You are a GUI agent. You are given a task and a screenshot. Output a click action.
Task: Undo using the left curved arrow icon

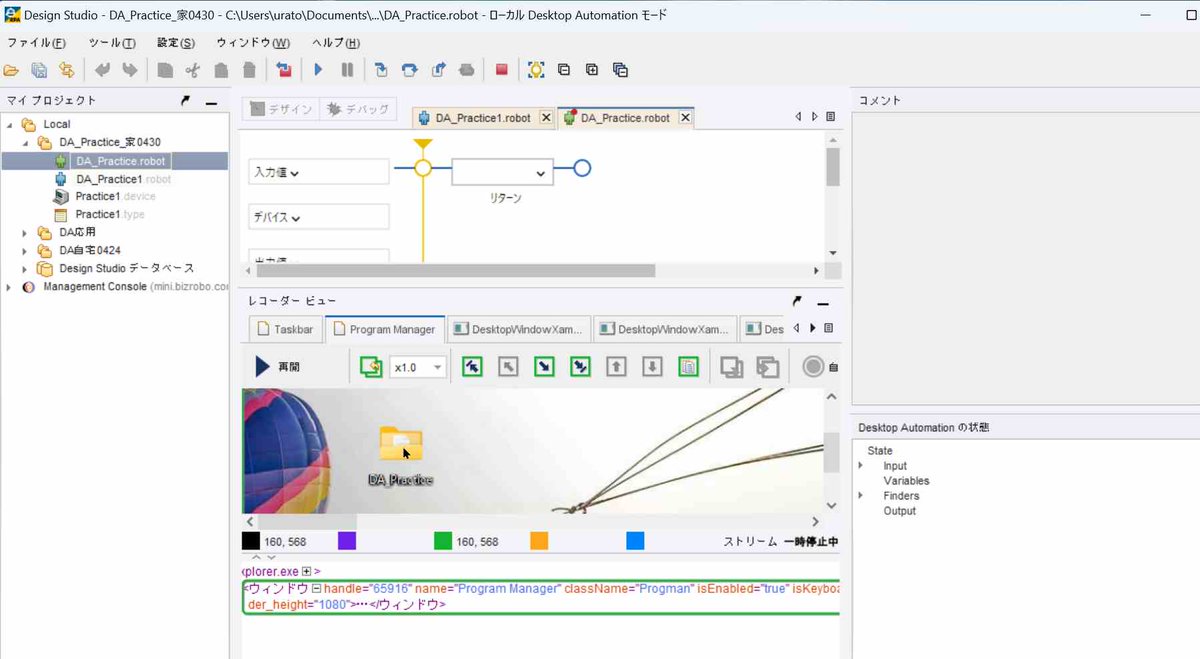tap(102, 70)
